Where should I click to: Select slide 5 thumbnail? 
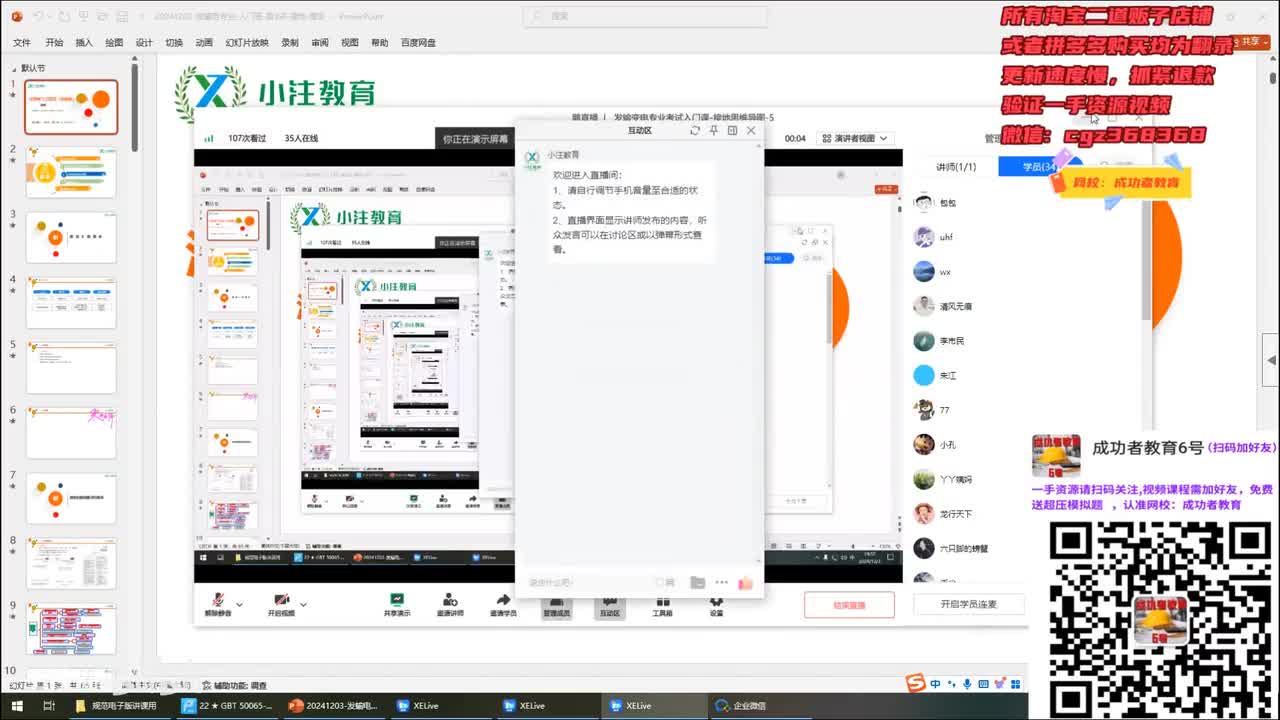coord(71,368)
